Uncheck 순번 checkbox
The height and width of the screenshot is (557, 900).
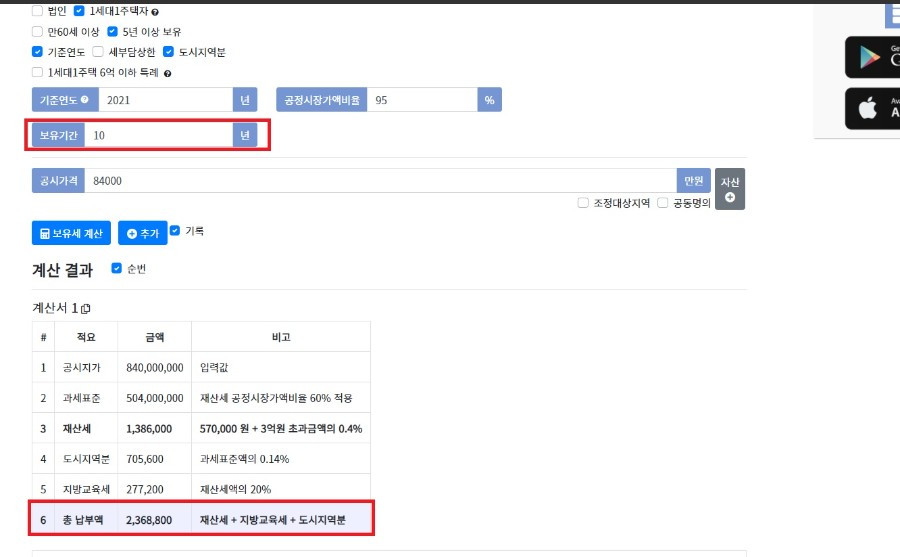[x=117, y=268]
